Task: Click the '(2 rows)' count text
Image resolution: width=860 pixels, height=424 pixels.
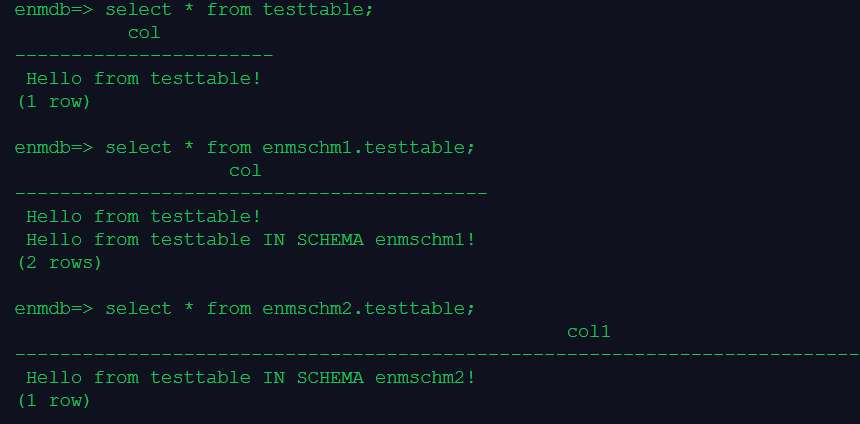Action: 60,263
